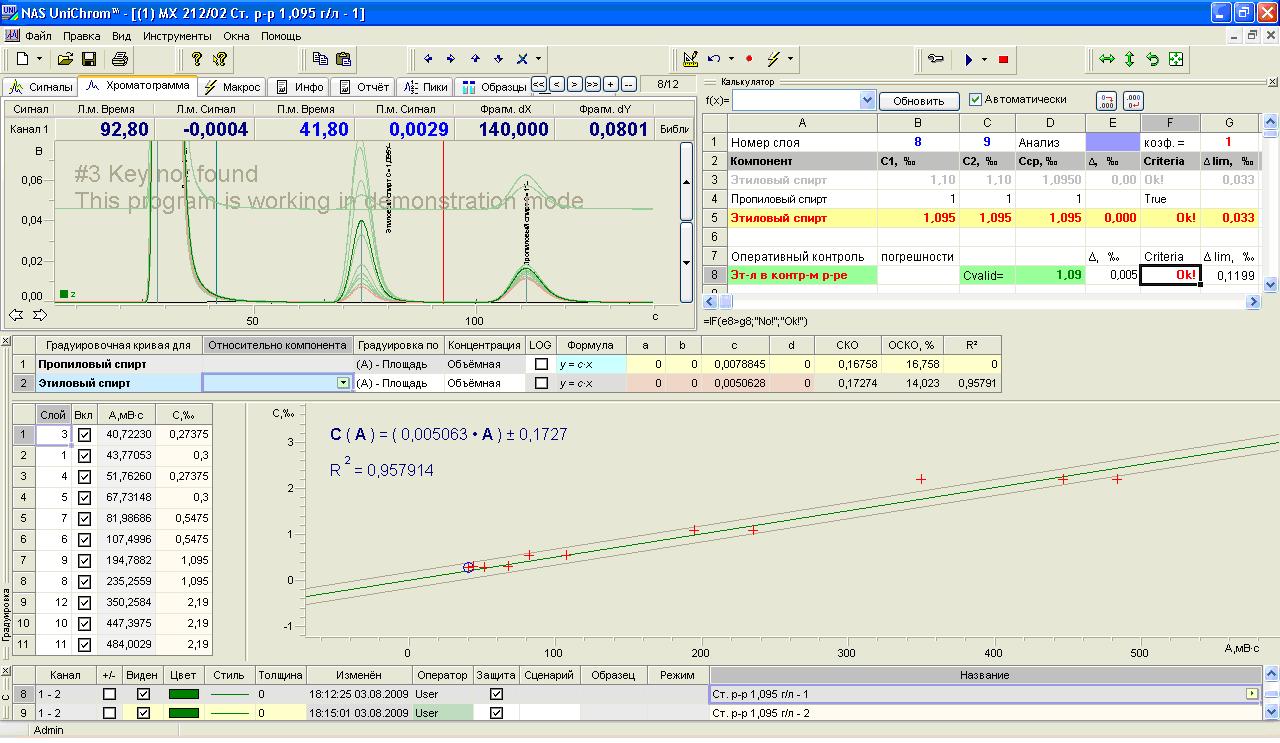Image resolution: width=1280 pixels, height=743 pixels.
Task: Fit chromatogram vertically with green double arrow
Action: (x=1130, y=59)
